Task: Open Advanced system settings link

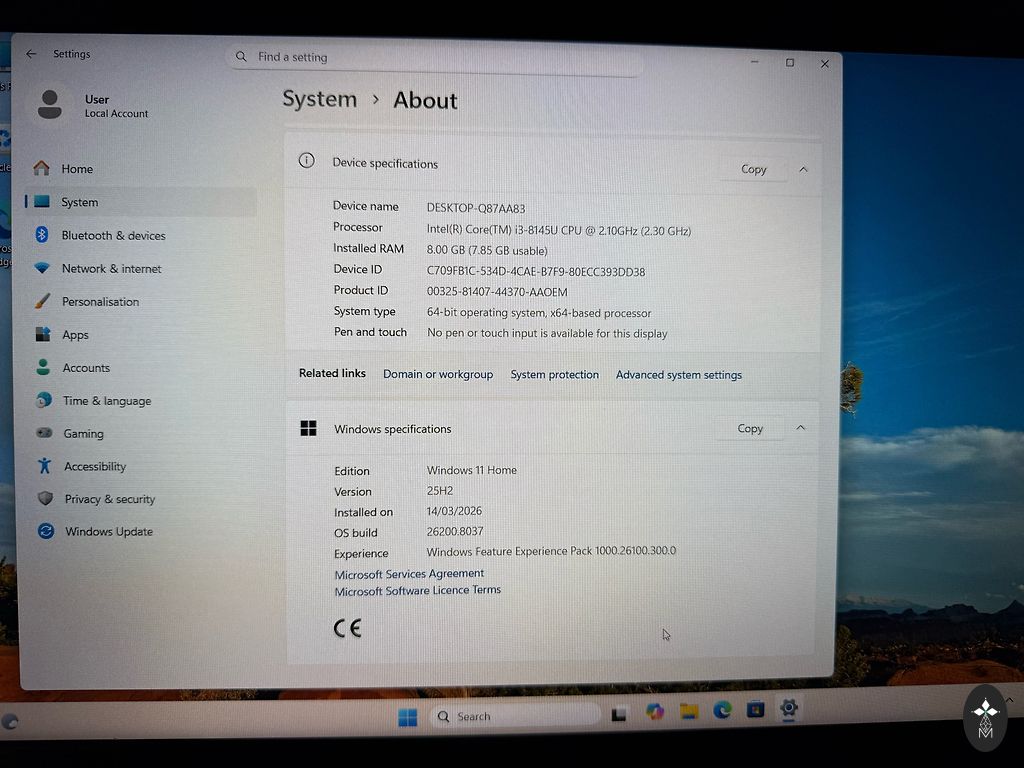Action: pos(678,375)
